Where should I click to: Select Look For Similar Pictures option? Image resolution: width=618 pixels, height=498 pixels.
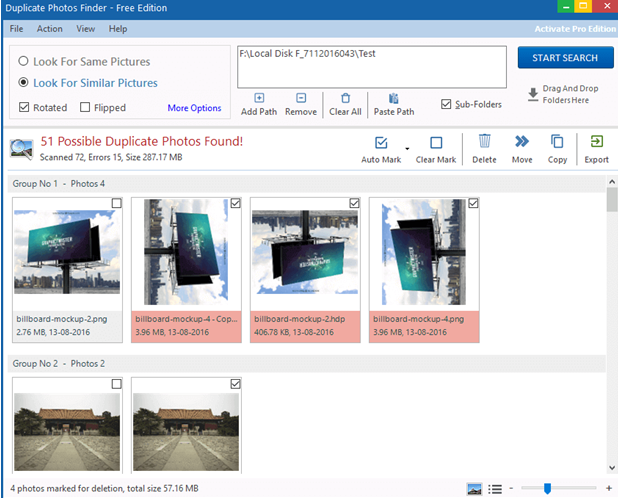[x=88, y=83]
